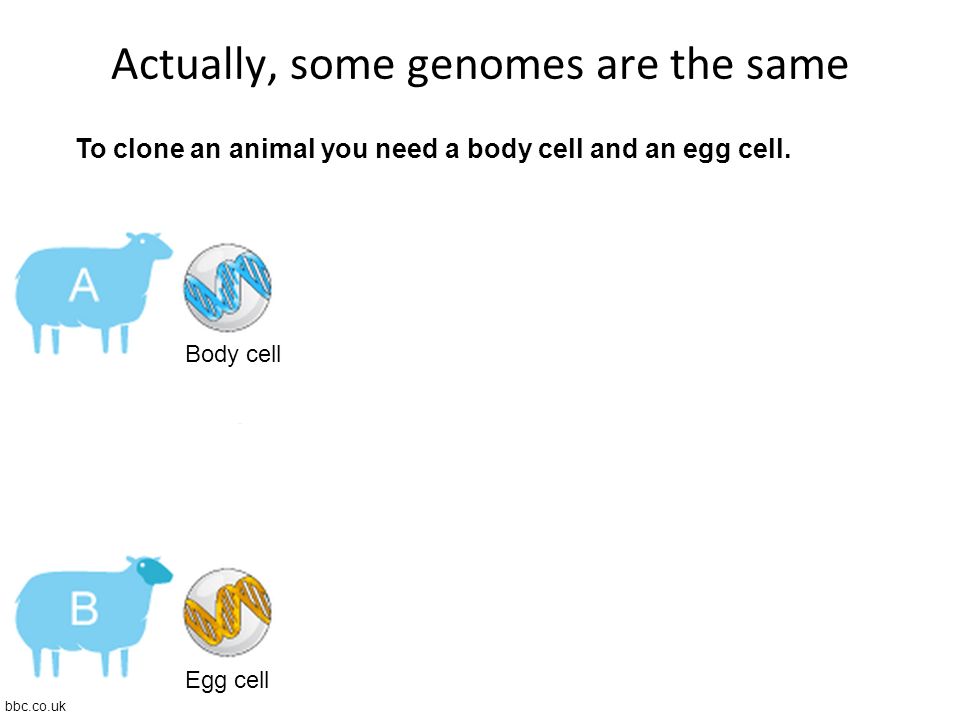Select the "Body cell" label
The image size is (960, 720).
233,354
